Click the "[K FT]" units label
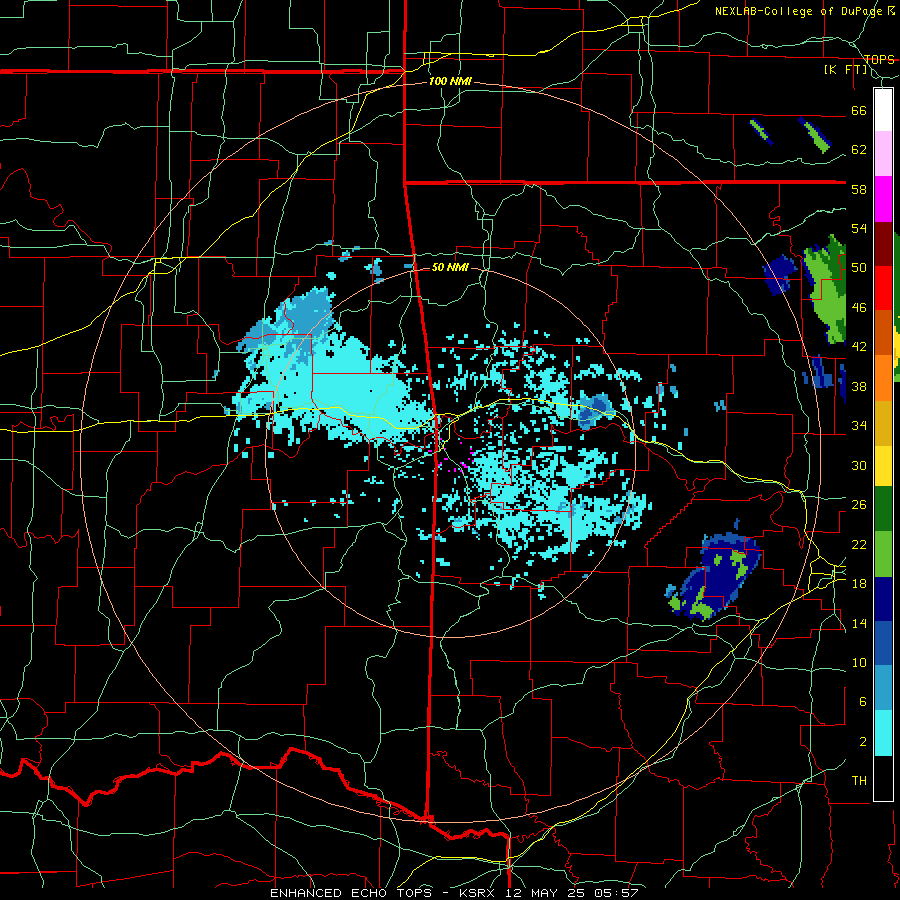This screenshot has height=900, width=900. coord(845,69)
